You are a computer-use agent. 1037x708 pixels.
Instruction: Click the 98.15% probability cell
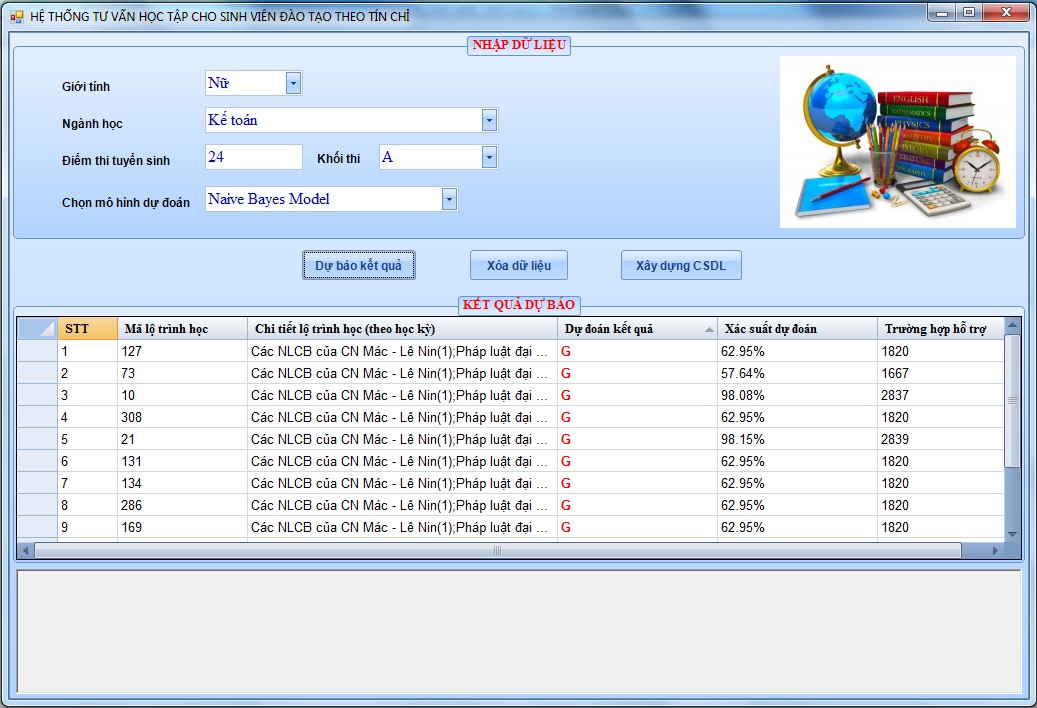pos(796,439)
